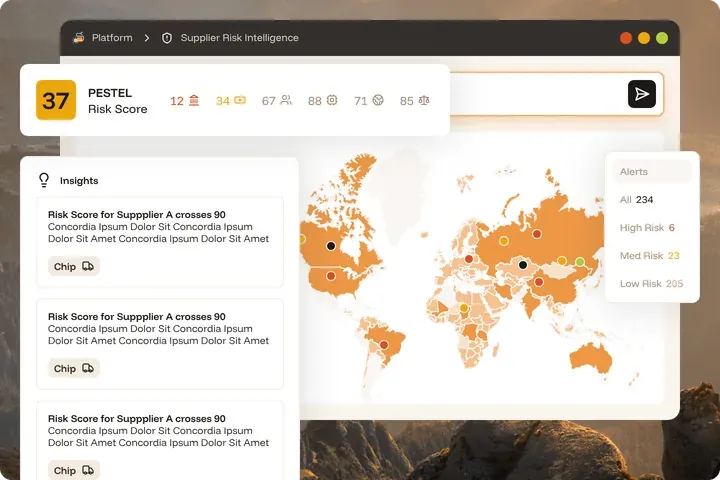Select the economic money icon next to 34
Image resolution: width=720 pixels, height=480 pixels.
[x=240, y=100]
